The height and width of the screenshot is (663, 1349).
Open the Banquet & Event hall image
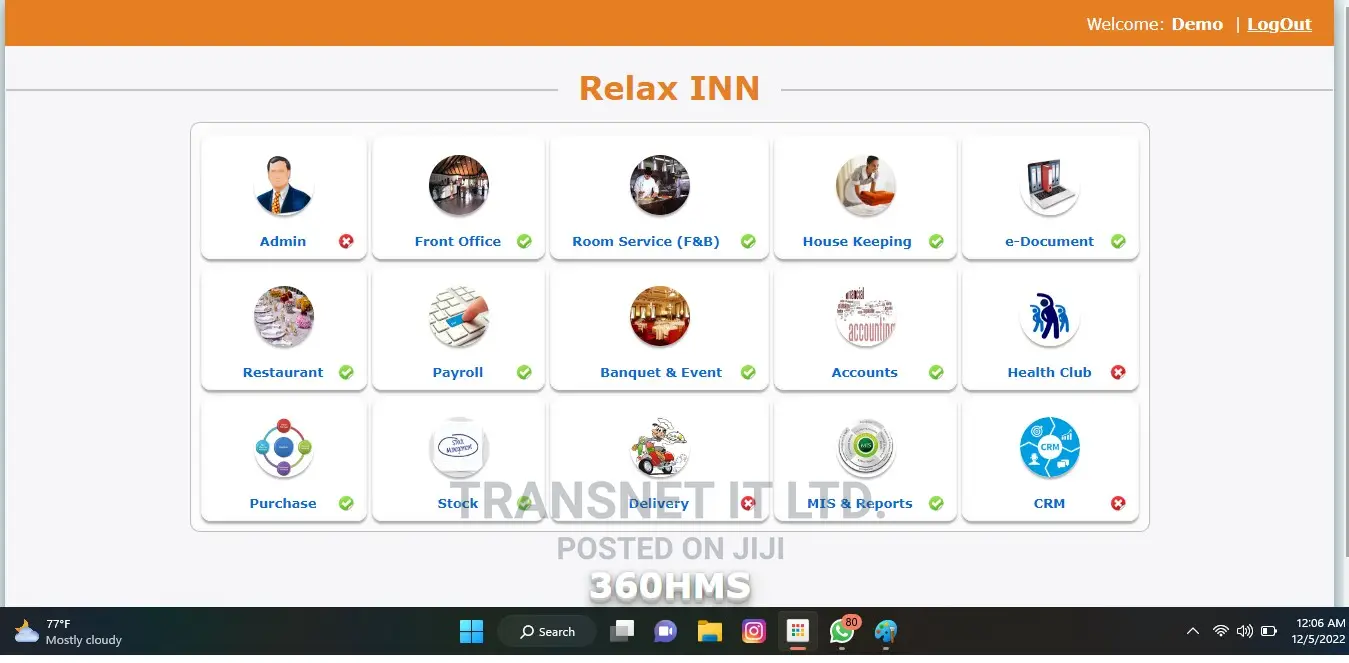659,316
